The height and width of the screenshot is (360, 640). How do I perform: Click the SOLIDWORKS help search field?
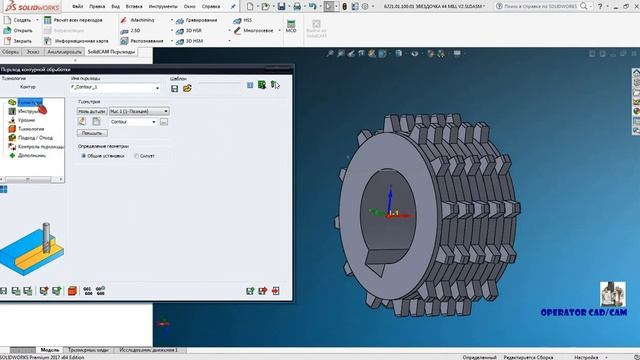(540, 6)
